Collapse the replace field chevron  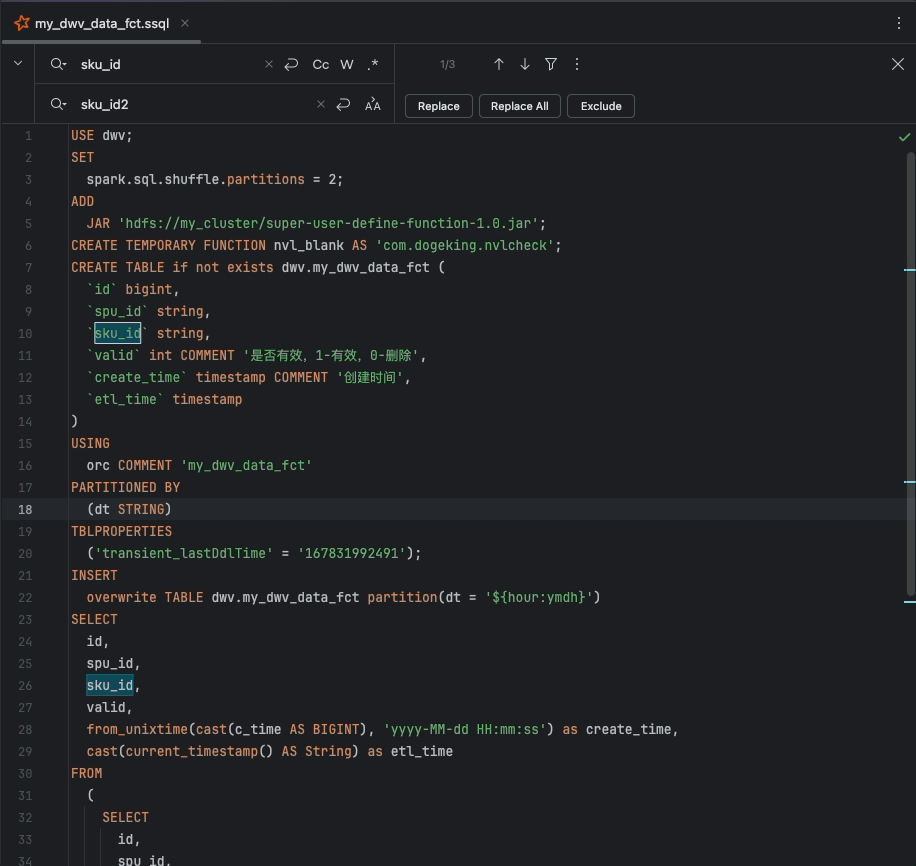click(18, 63)
